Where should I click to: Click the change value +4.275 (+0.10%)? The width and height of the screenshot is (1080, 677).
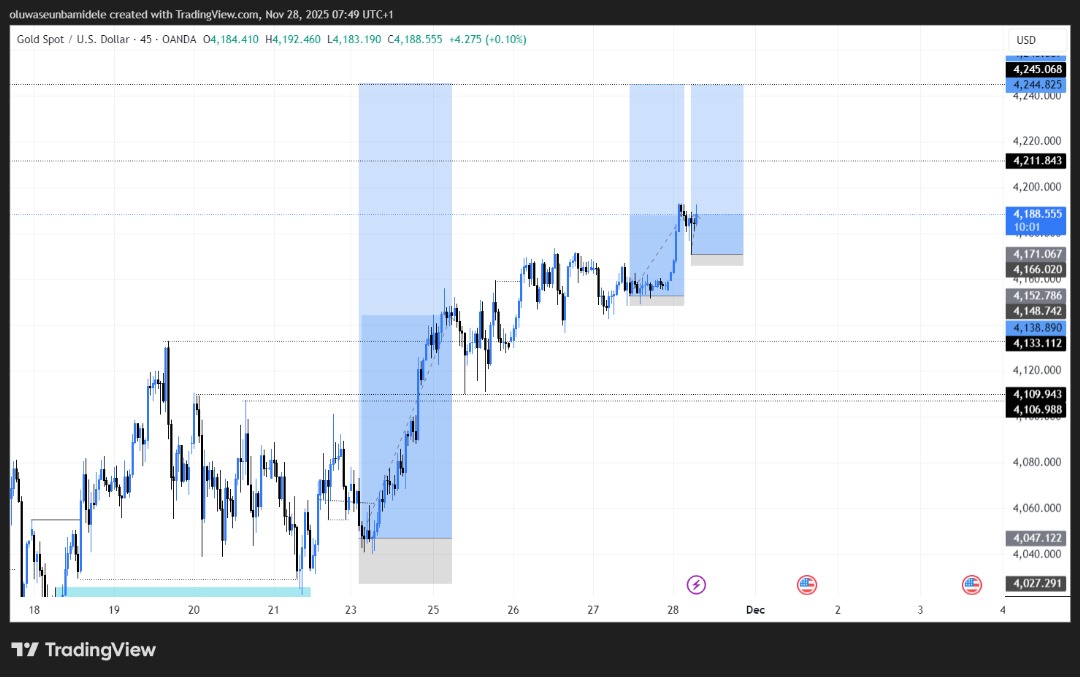488,39
